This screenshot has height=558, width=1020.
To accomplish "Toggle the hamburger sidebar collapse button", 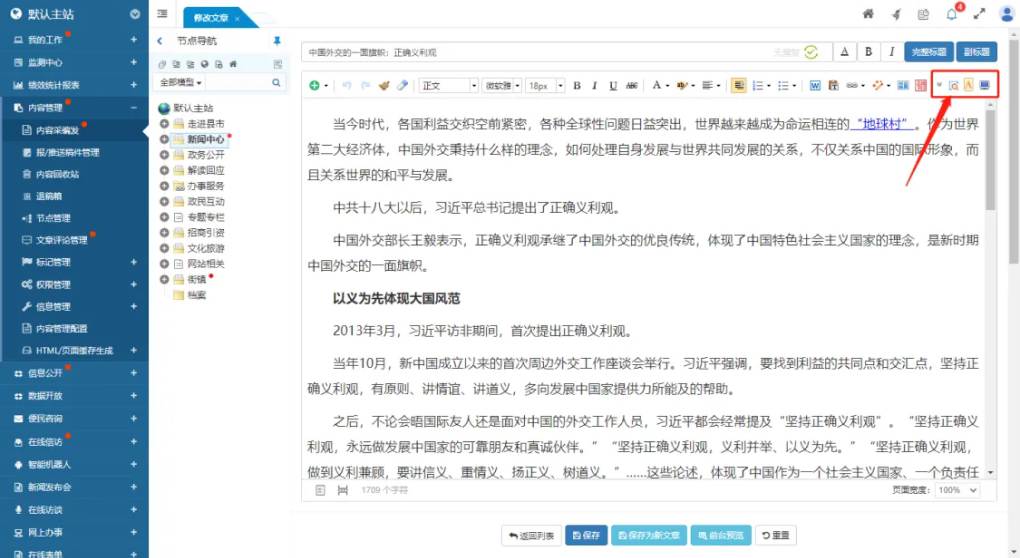I will point(162,14).
